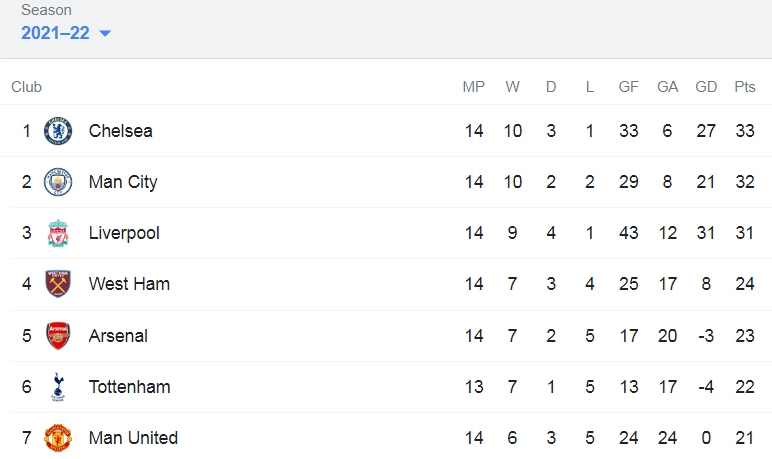The height and width of the screenshot is (459, 772).
Task: Click the Tottenham cockerel crest
Action: click(58, 387)
